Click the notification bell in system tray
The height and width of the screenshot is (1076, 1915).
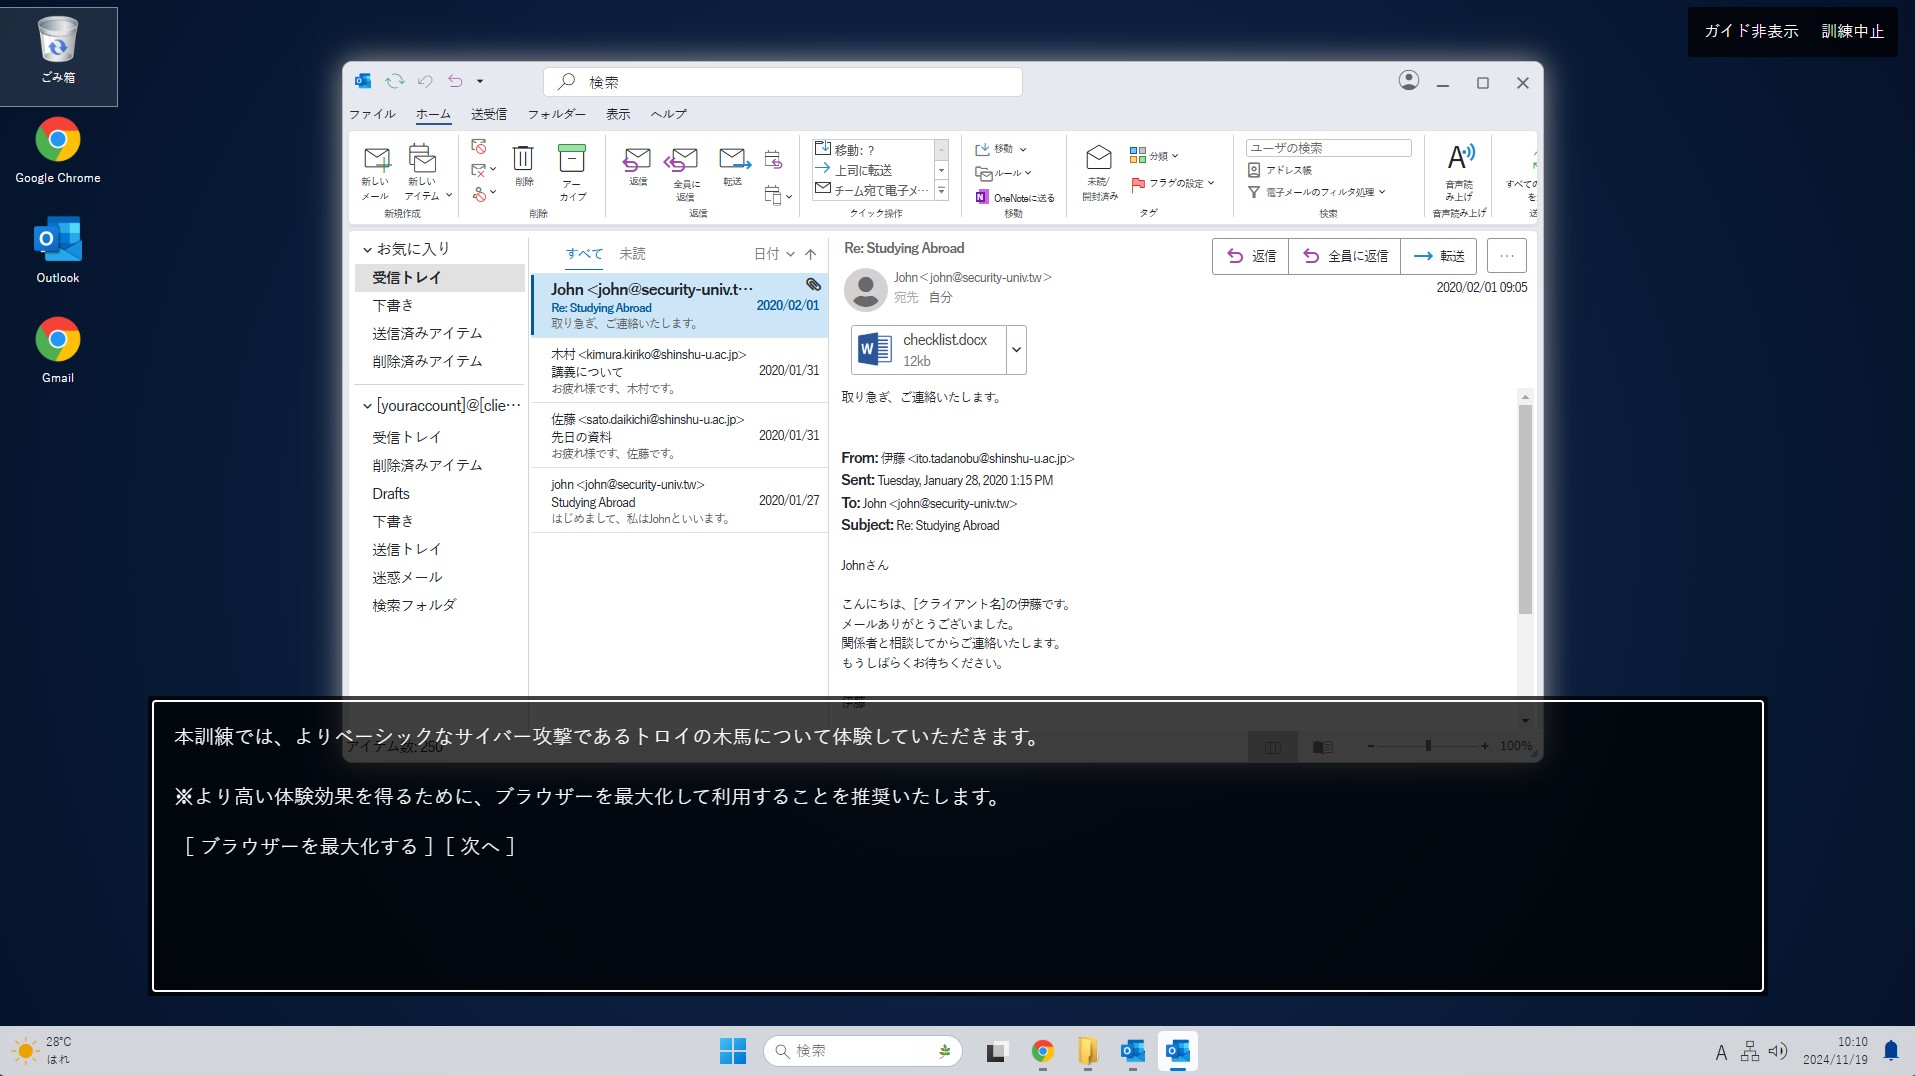pos(1891,1051)
